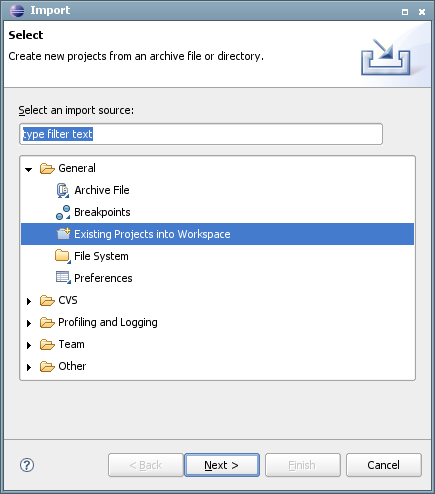The width and height of the screenshot is (435, 494).
Task: Click the Breakpoints icon in the tree
Action: tap(63, 212)
